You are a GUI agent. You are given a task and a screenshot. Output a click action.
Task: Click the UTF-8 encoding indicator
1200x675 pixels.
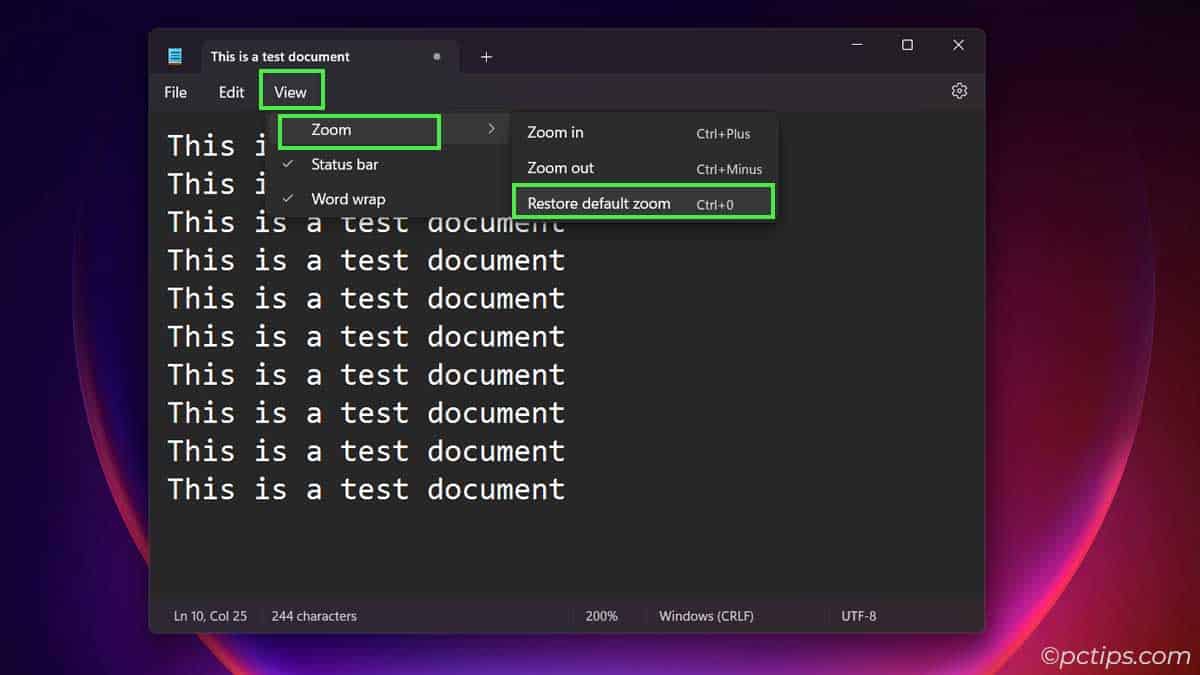click(859, 616)
